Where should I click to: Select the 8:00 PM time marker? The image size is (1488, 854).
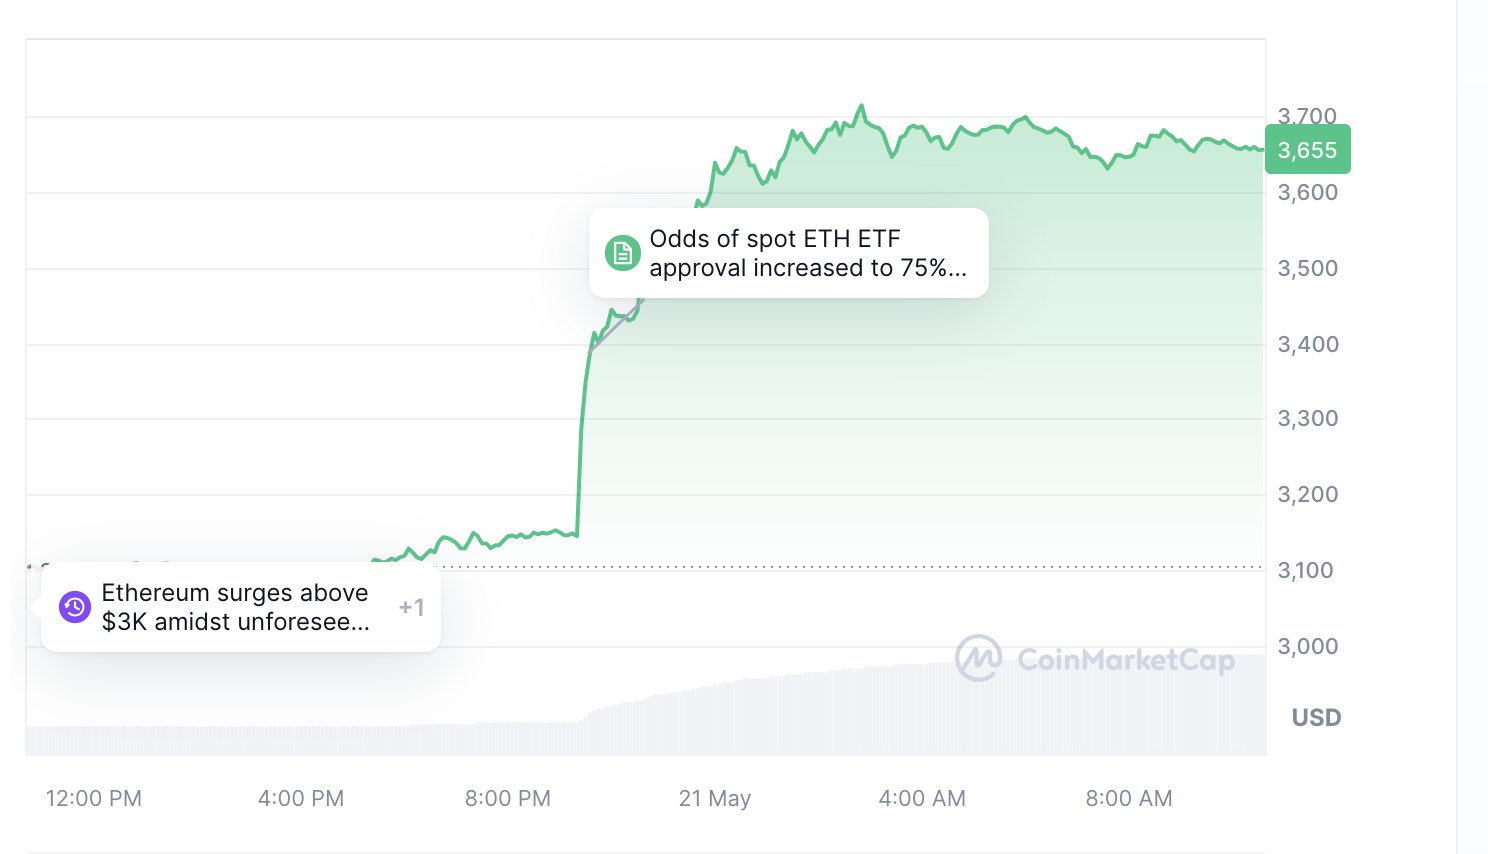508,798
